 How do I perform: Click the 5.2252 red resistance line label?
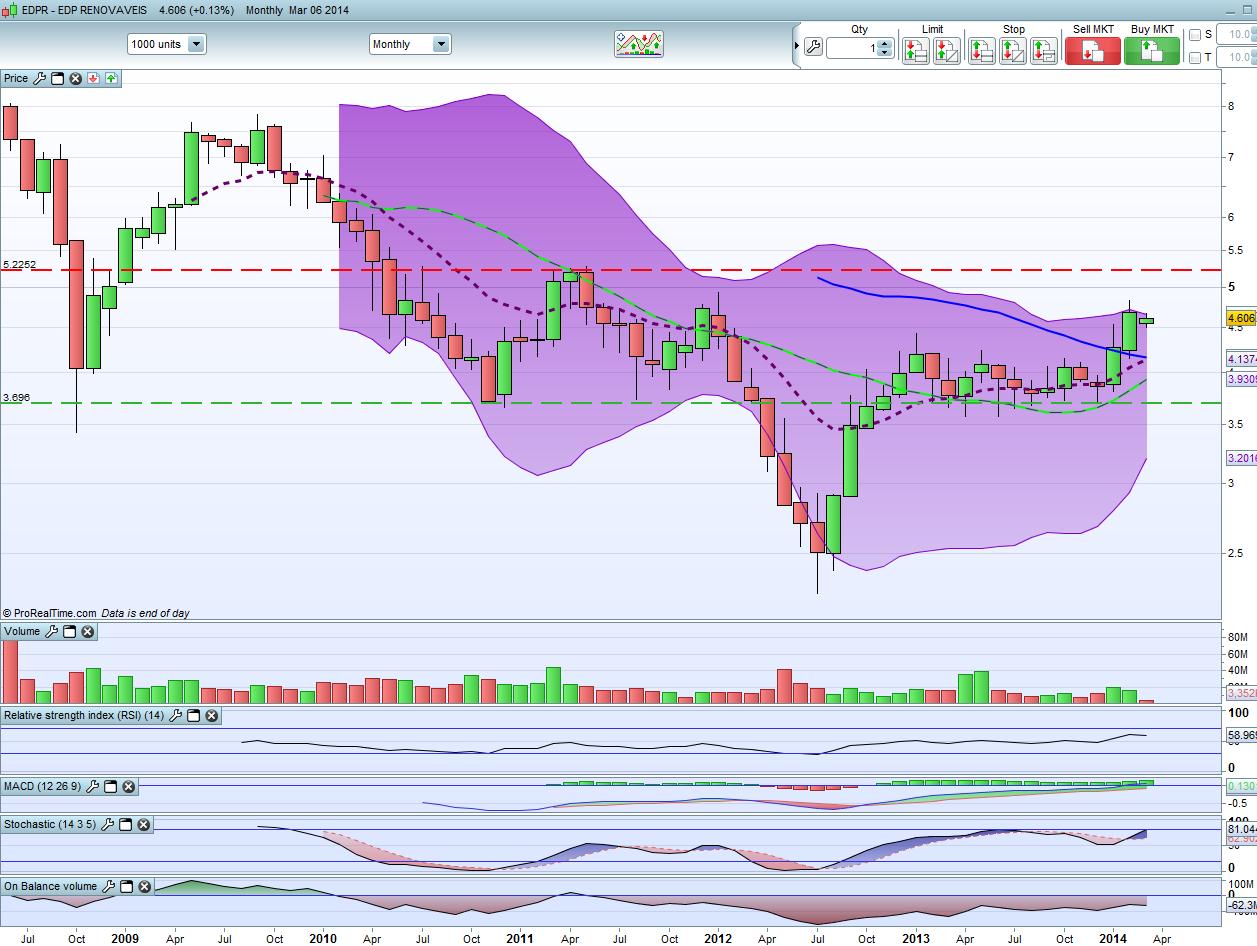20,265
